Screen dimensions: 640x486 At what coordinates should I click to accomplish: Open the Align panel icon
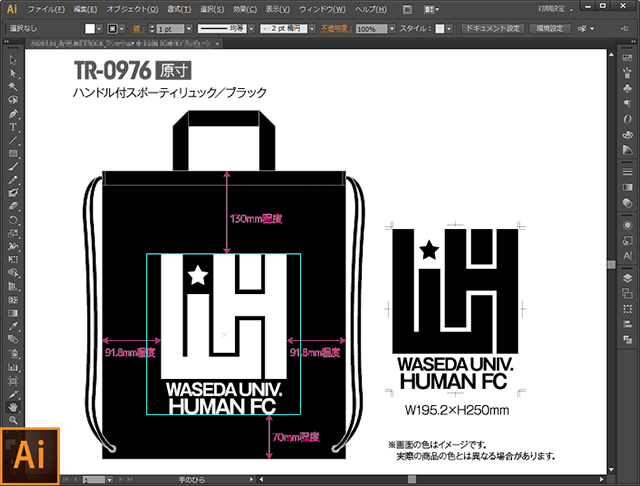(627, 324)
